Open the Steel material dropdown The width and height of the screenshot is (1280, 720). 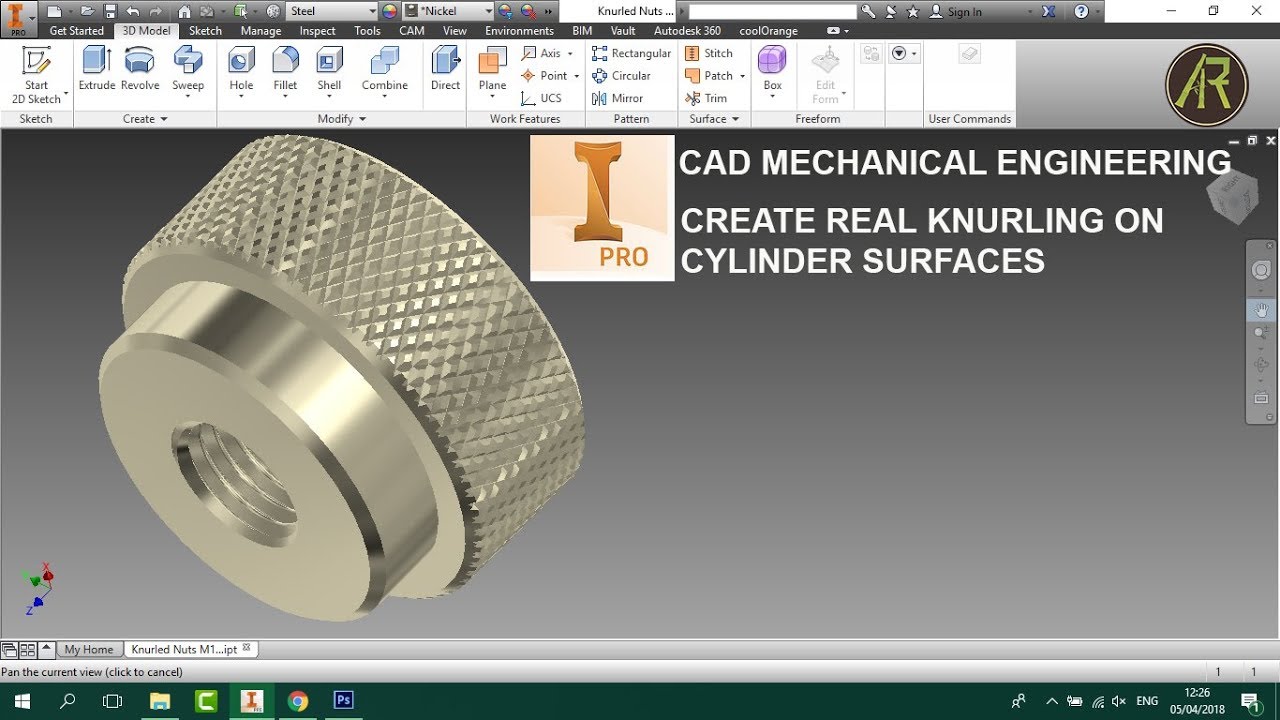(x=372, y=11)
